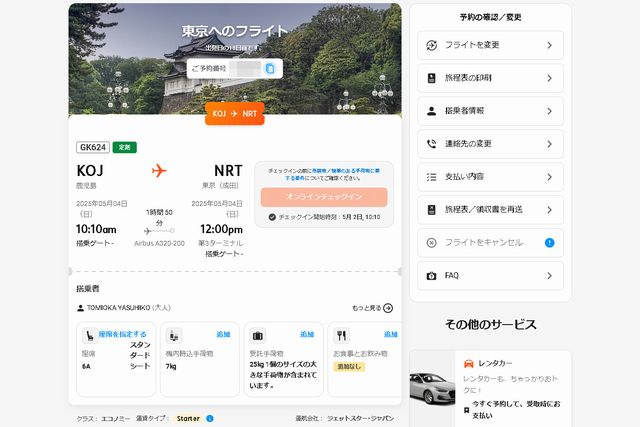This screenshot has width=640, height=427.
Task: Open 連絡先の変更 menu item
Action: [x=490, y=144]
